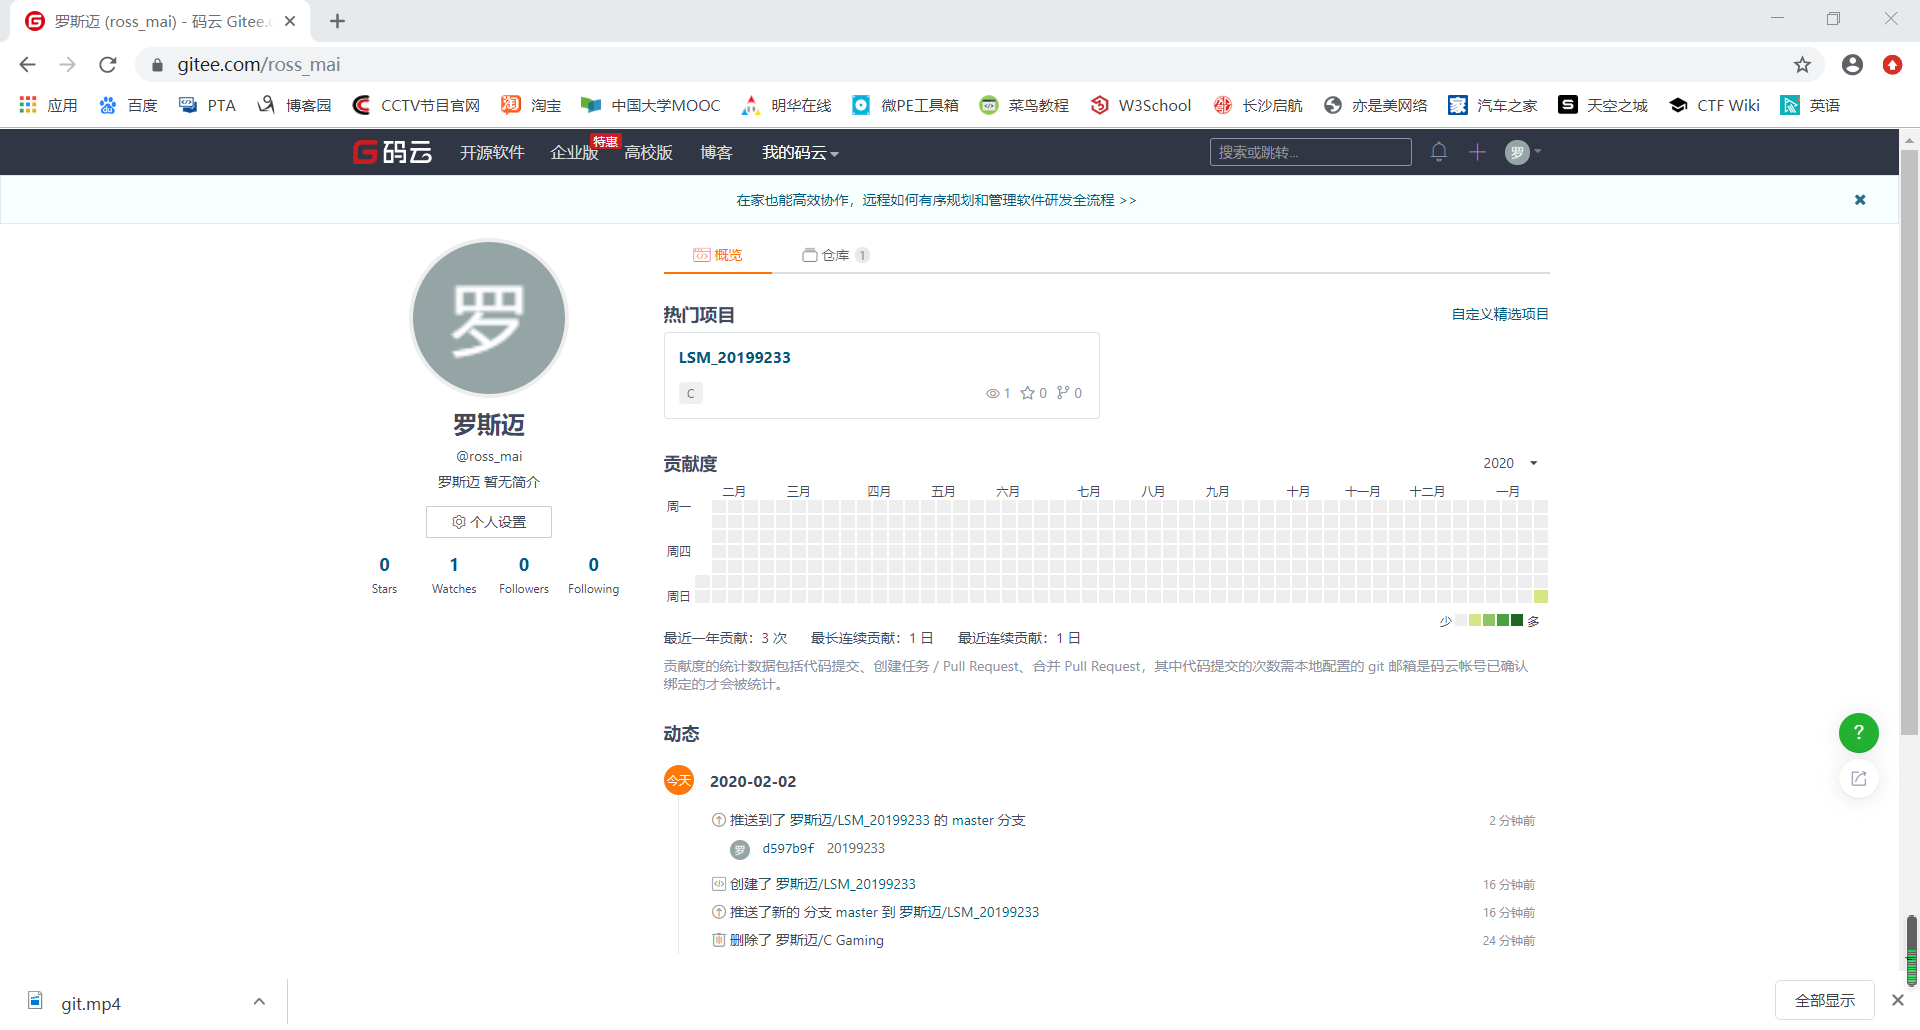Open 企业版 in the navbar
1920x1030 pixels.
tap(574, 152)
